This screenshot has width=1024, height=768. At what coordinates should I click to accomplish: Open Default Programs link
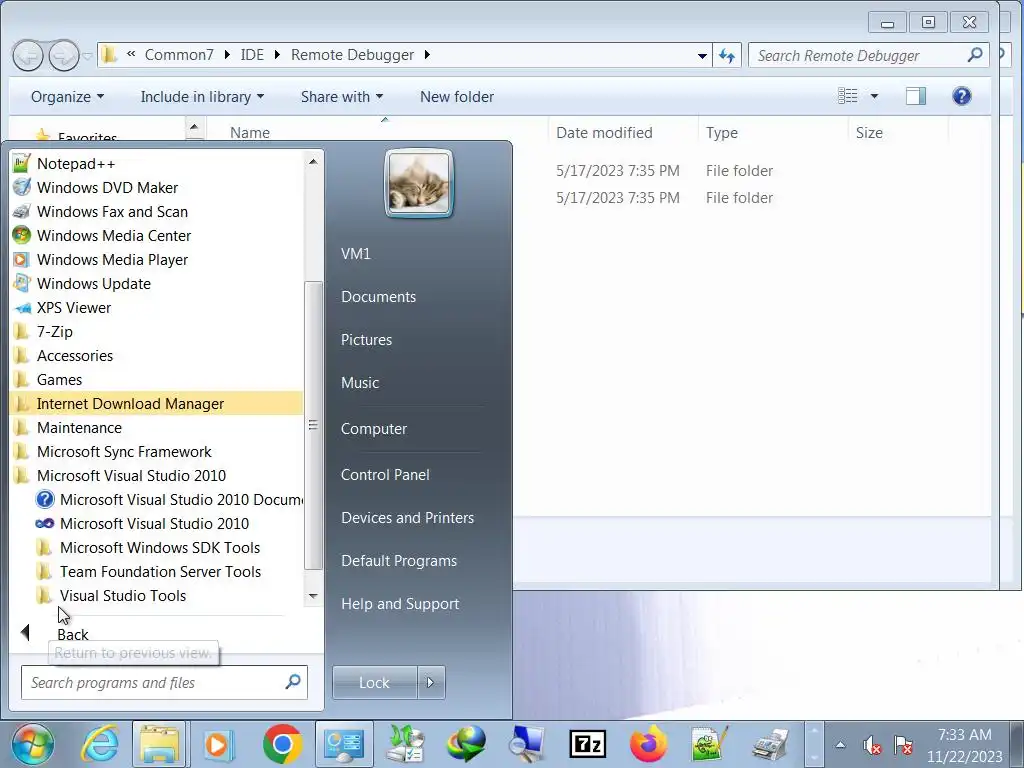click(398, 561)
